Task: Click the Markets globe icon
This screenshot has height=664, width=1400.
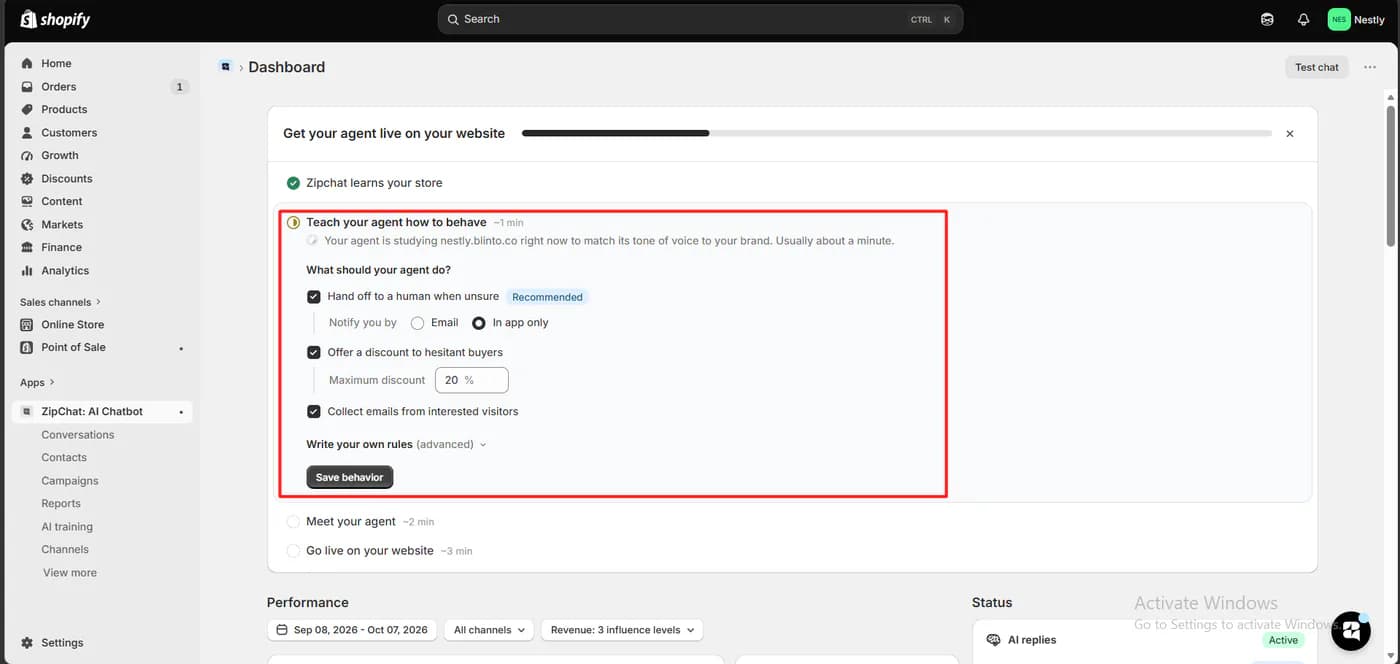Action: pyautogui.click(x=27, y=224)
